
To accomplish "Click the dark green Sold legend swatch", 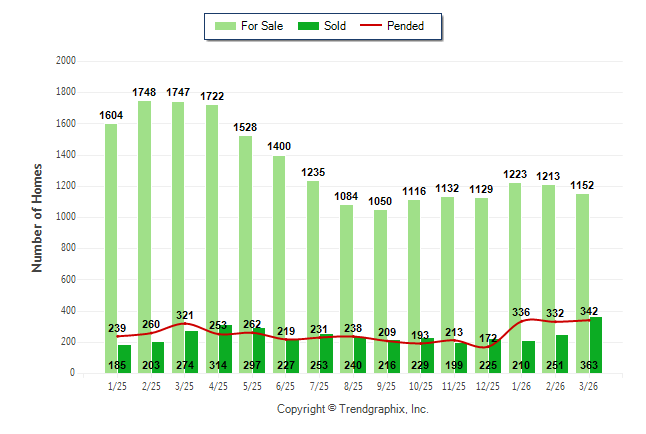I will pyautogui.click(x=308, y=26).
